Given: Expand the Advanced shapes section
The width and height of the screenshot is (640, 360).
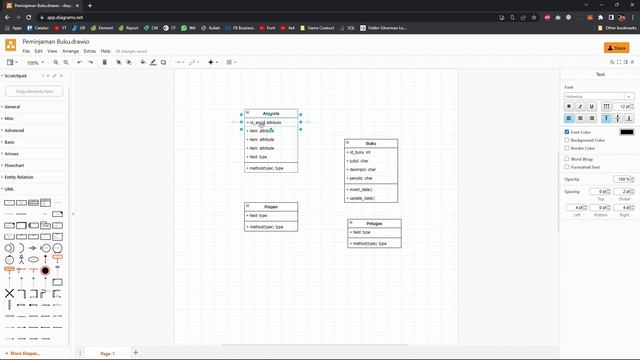Looking at the screenshot, I should point(14,130).
